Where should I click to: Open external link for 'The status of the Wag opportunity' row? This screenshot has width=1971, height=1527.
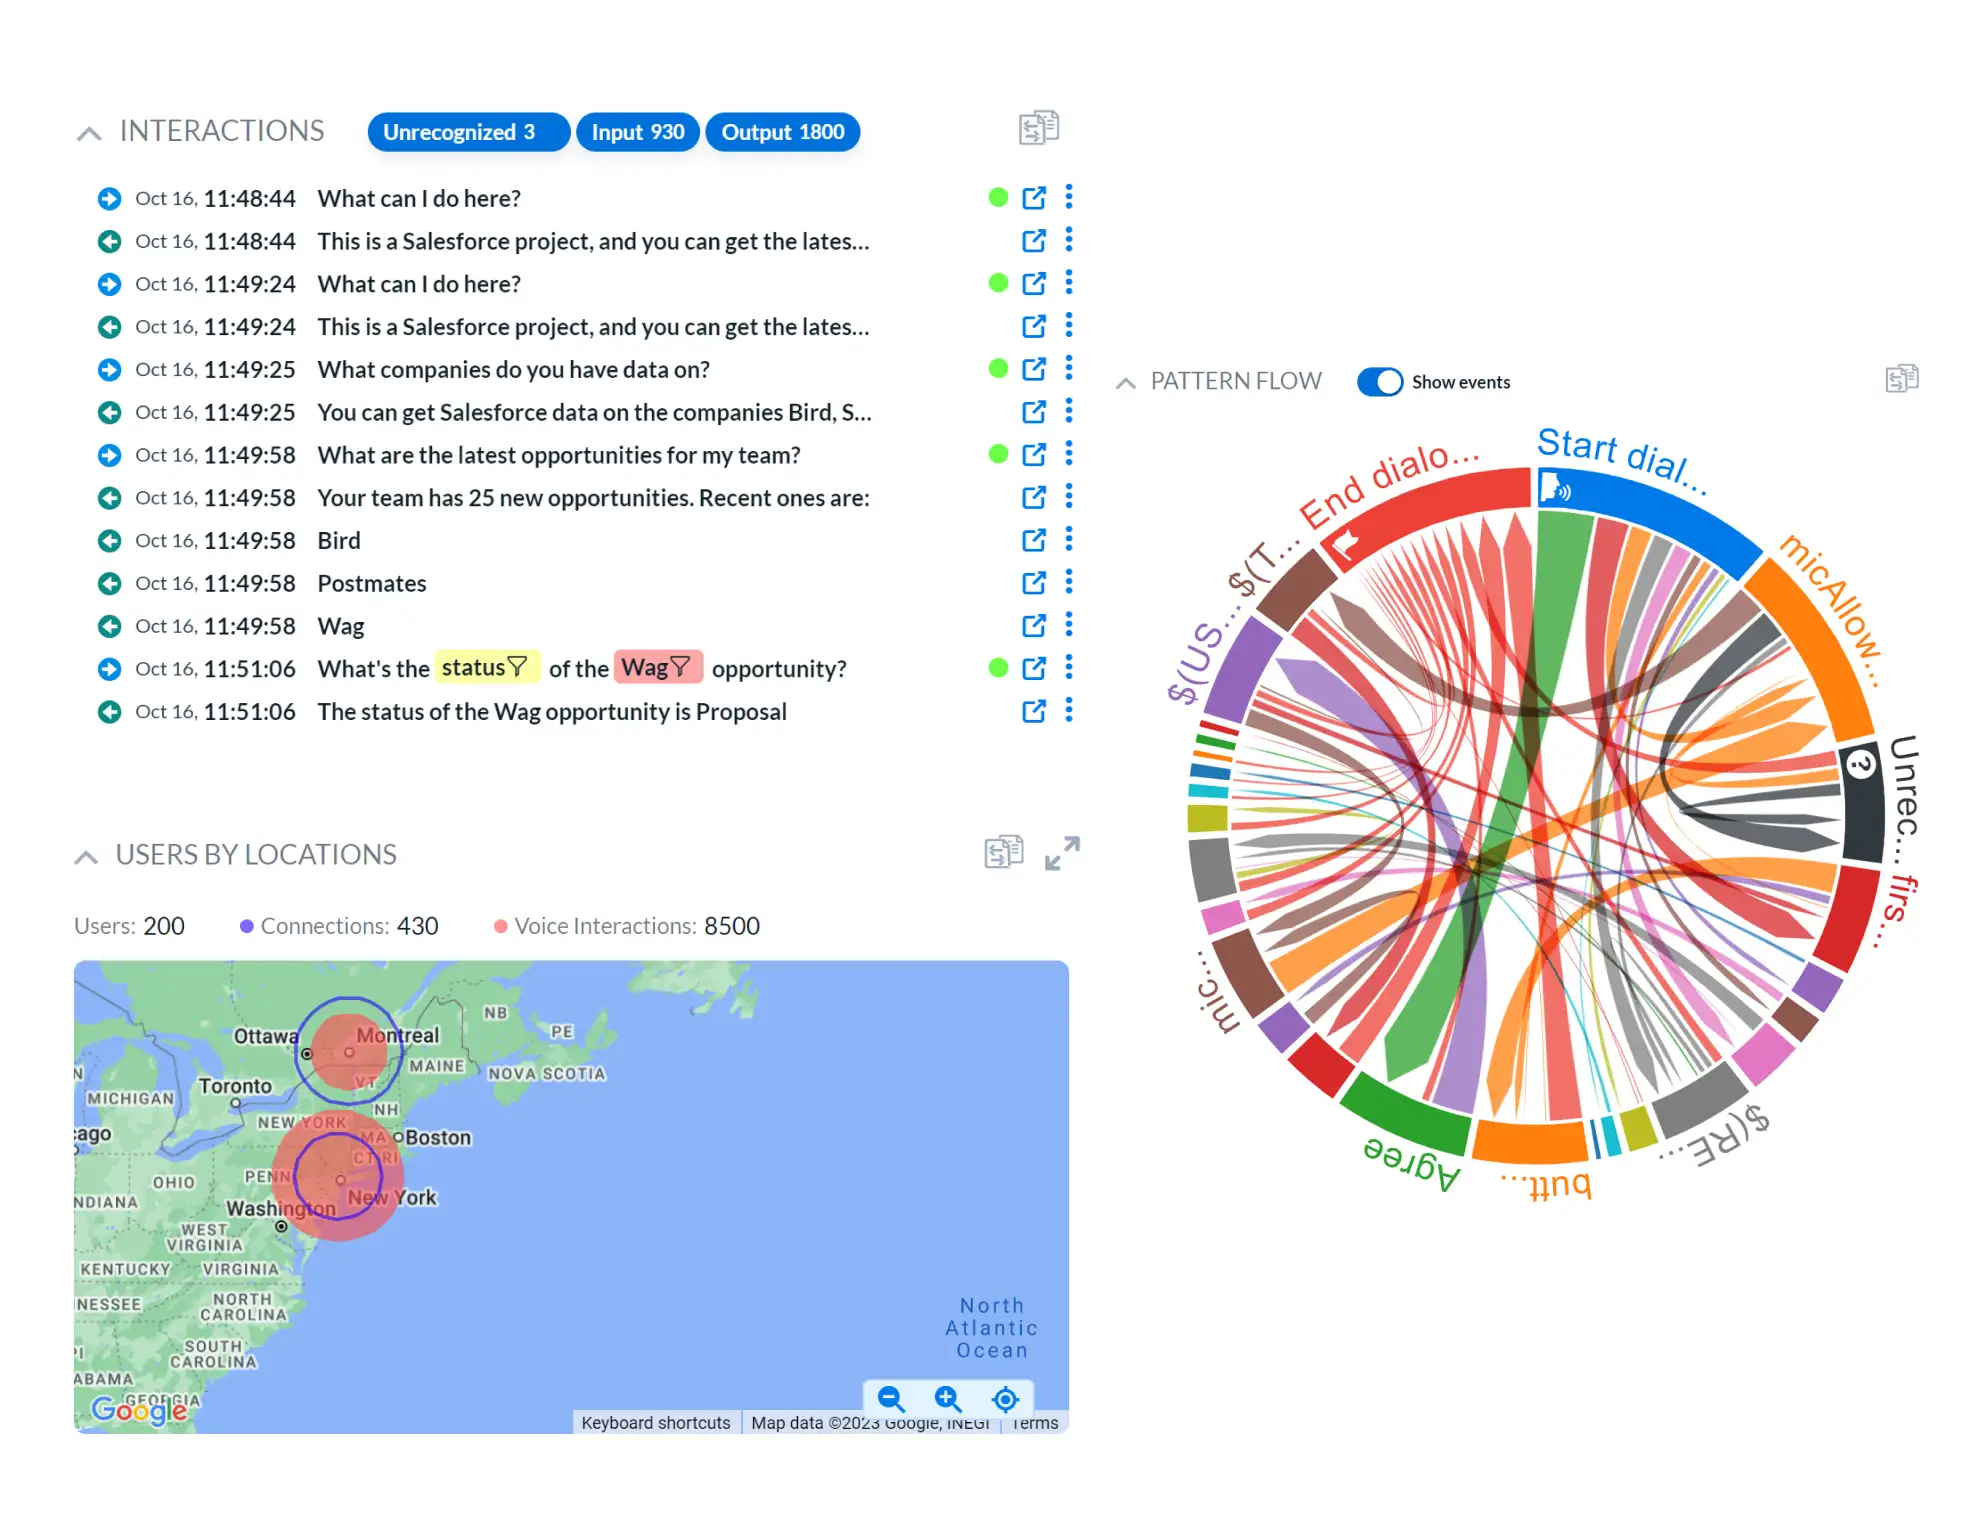pos(1034,711)
